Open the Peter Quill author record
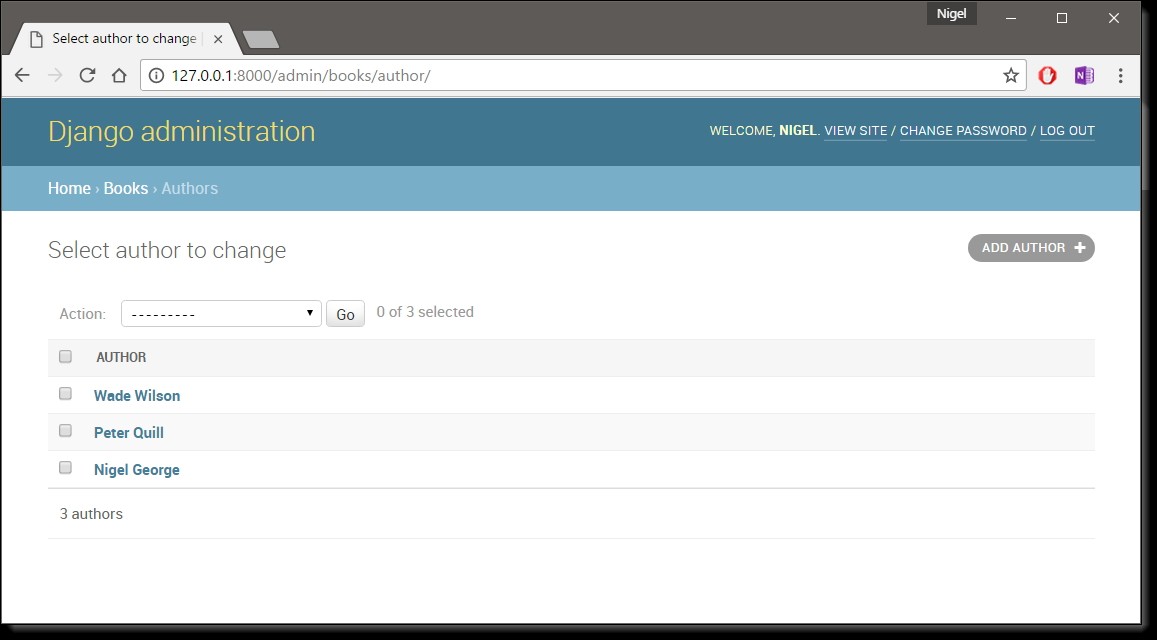The image size is (1157, 640). pos(128,433)
